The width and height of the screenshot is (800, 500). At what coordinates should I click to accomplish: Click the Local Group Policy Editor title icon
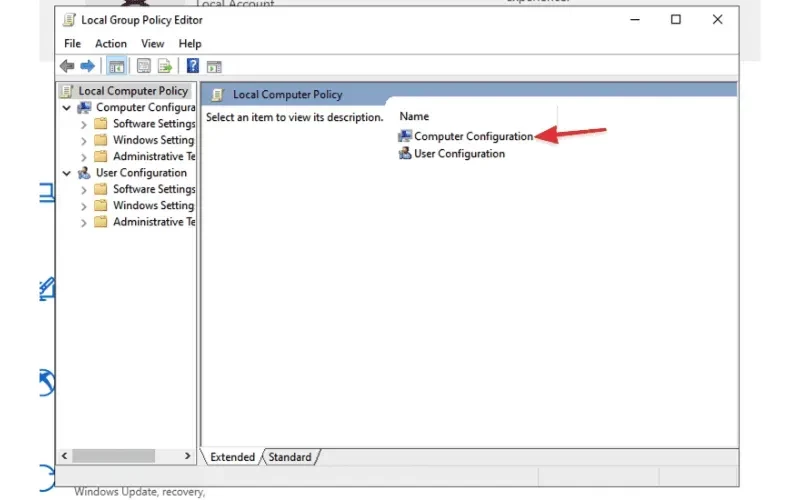[69, 20]
